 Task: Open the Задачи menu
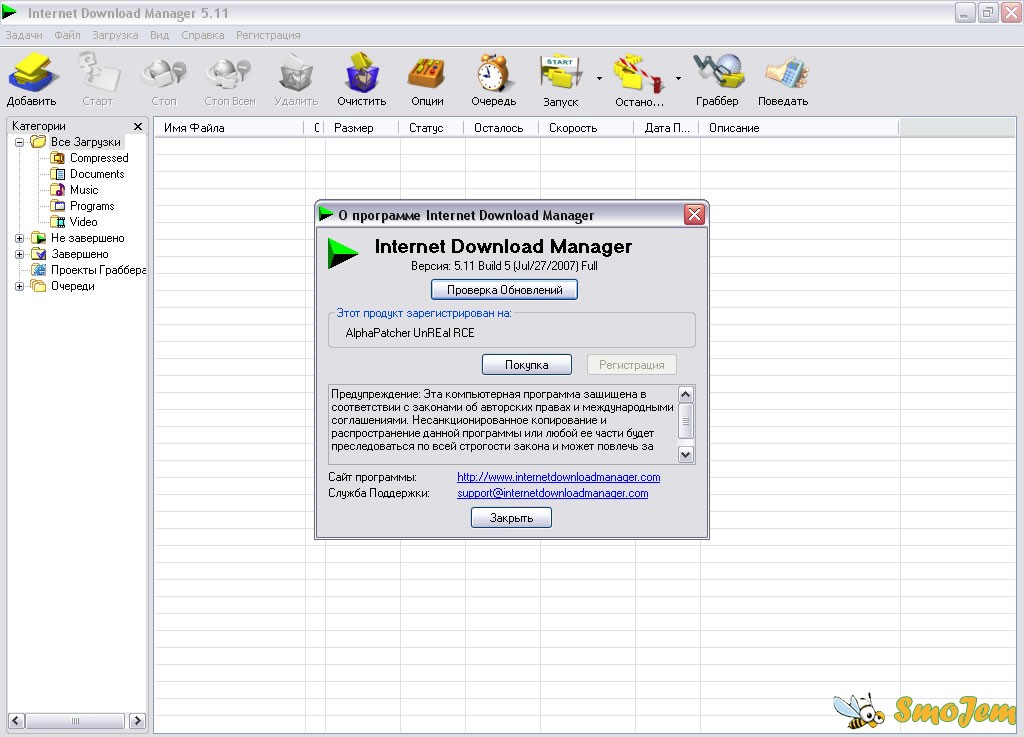point(24,35)
